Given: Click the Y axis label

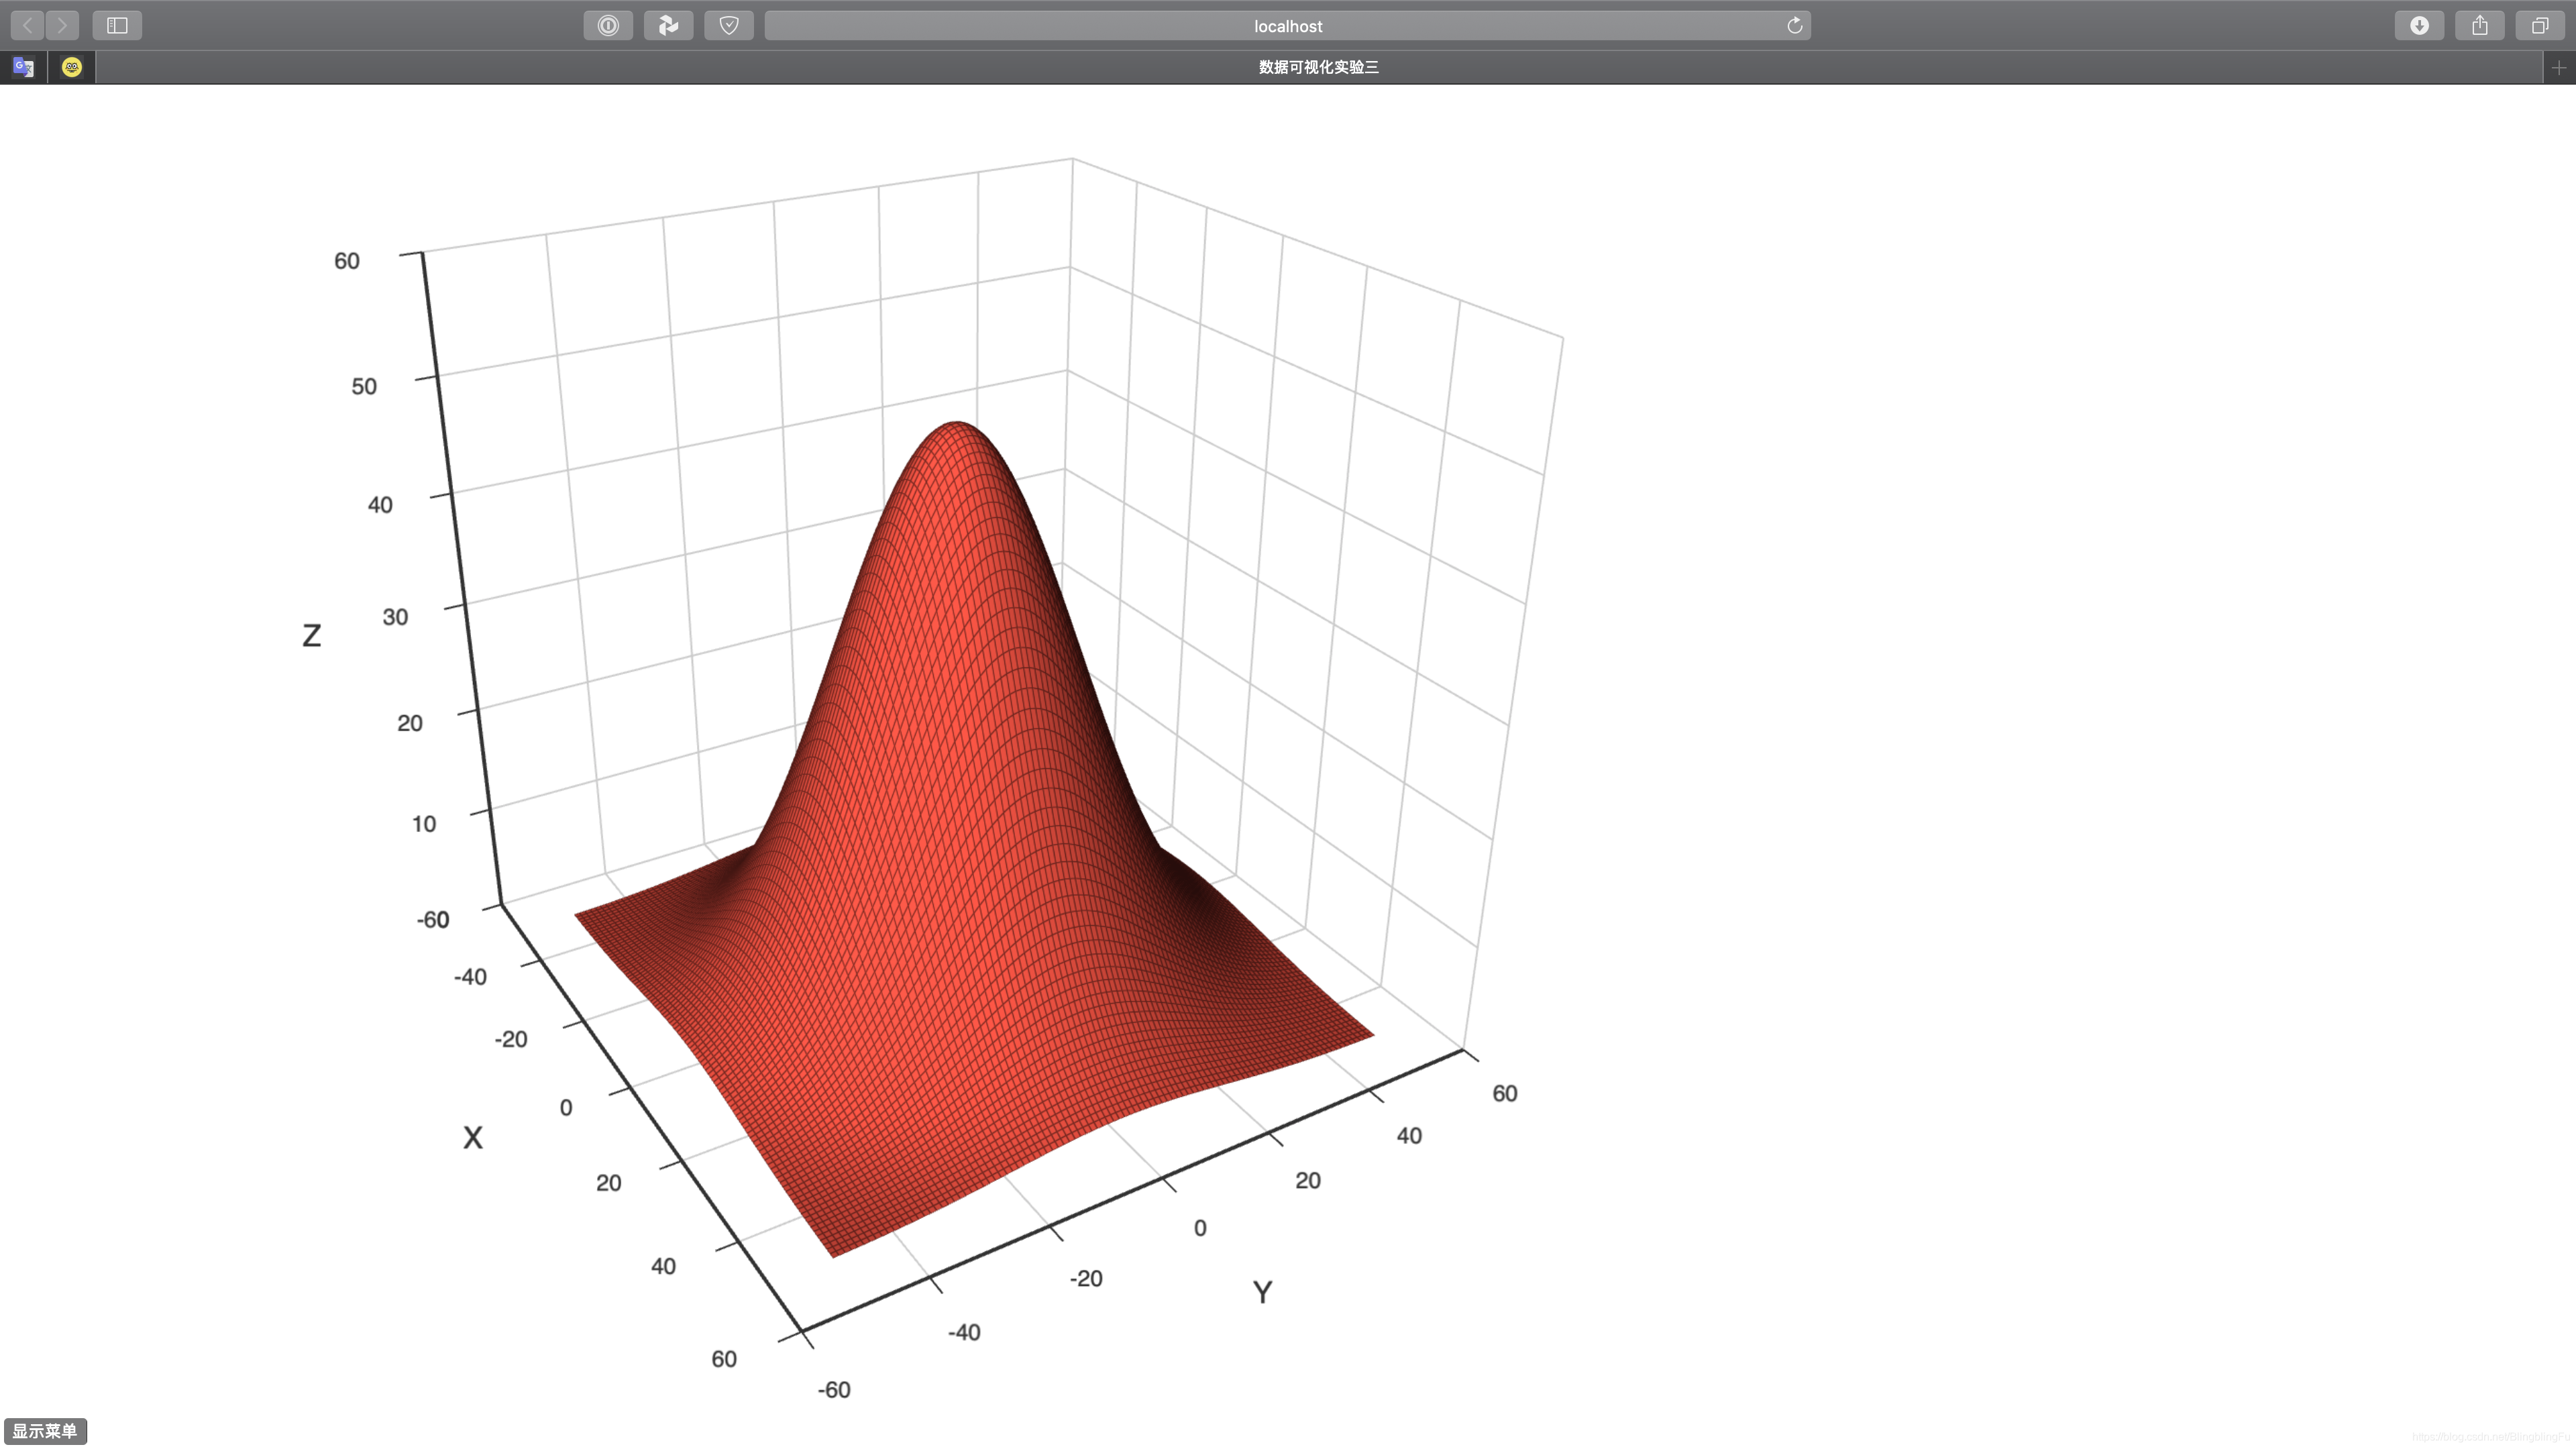Looking at the screenshot, I should (x=1262, y=1292).
